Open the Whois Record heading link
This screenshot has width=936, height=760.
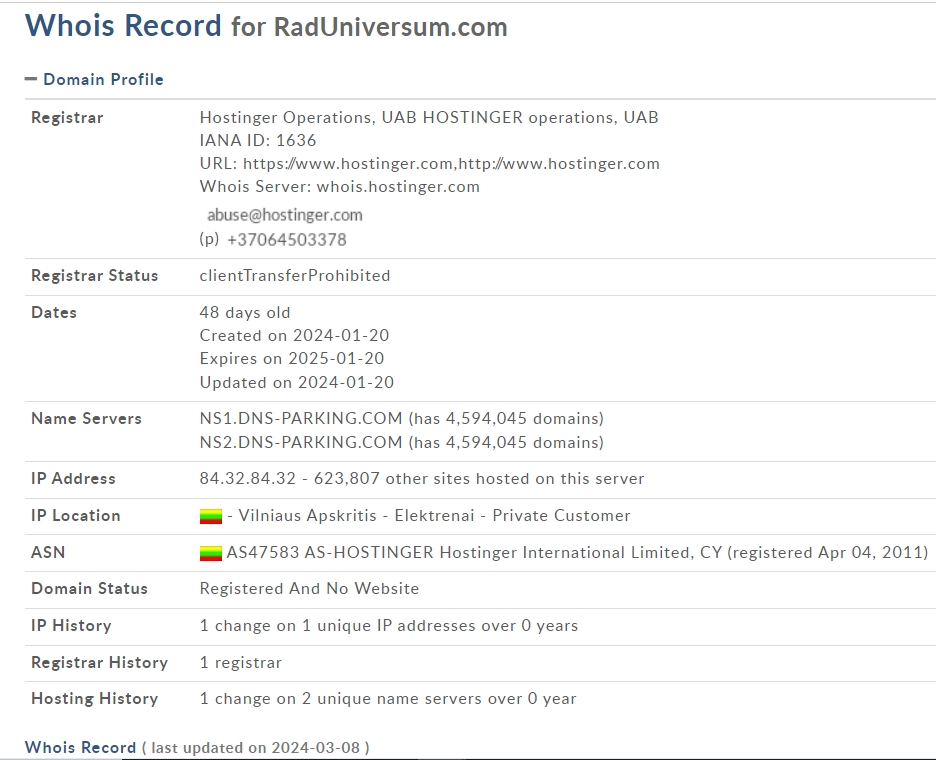[x=81, y=747]
